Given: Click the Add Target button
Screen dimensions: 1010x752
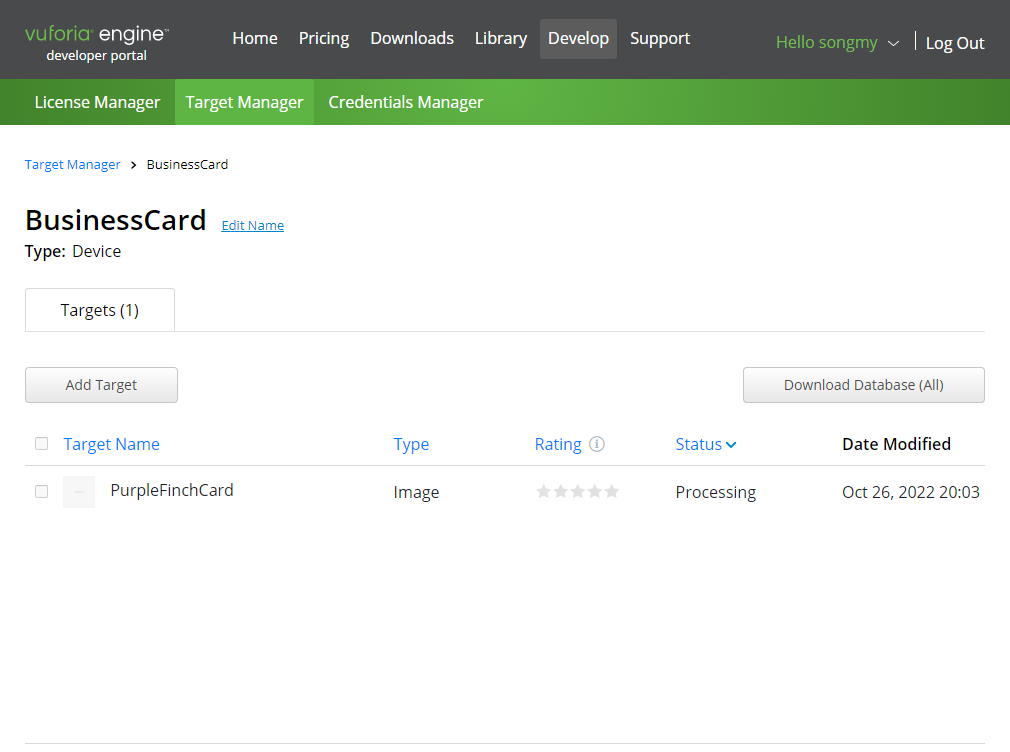Looking at the screenshot, I should 101,385.
